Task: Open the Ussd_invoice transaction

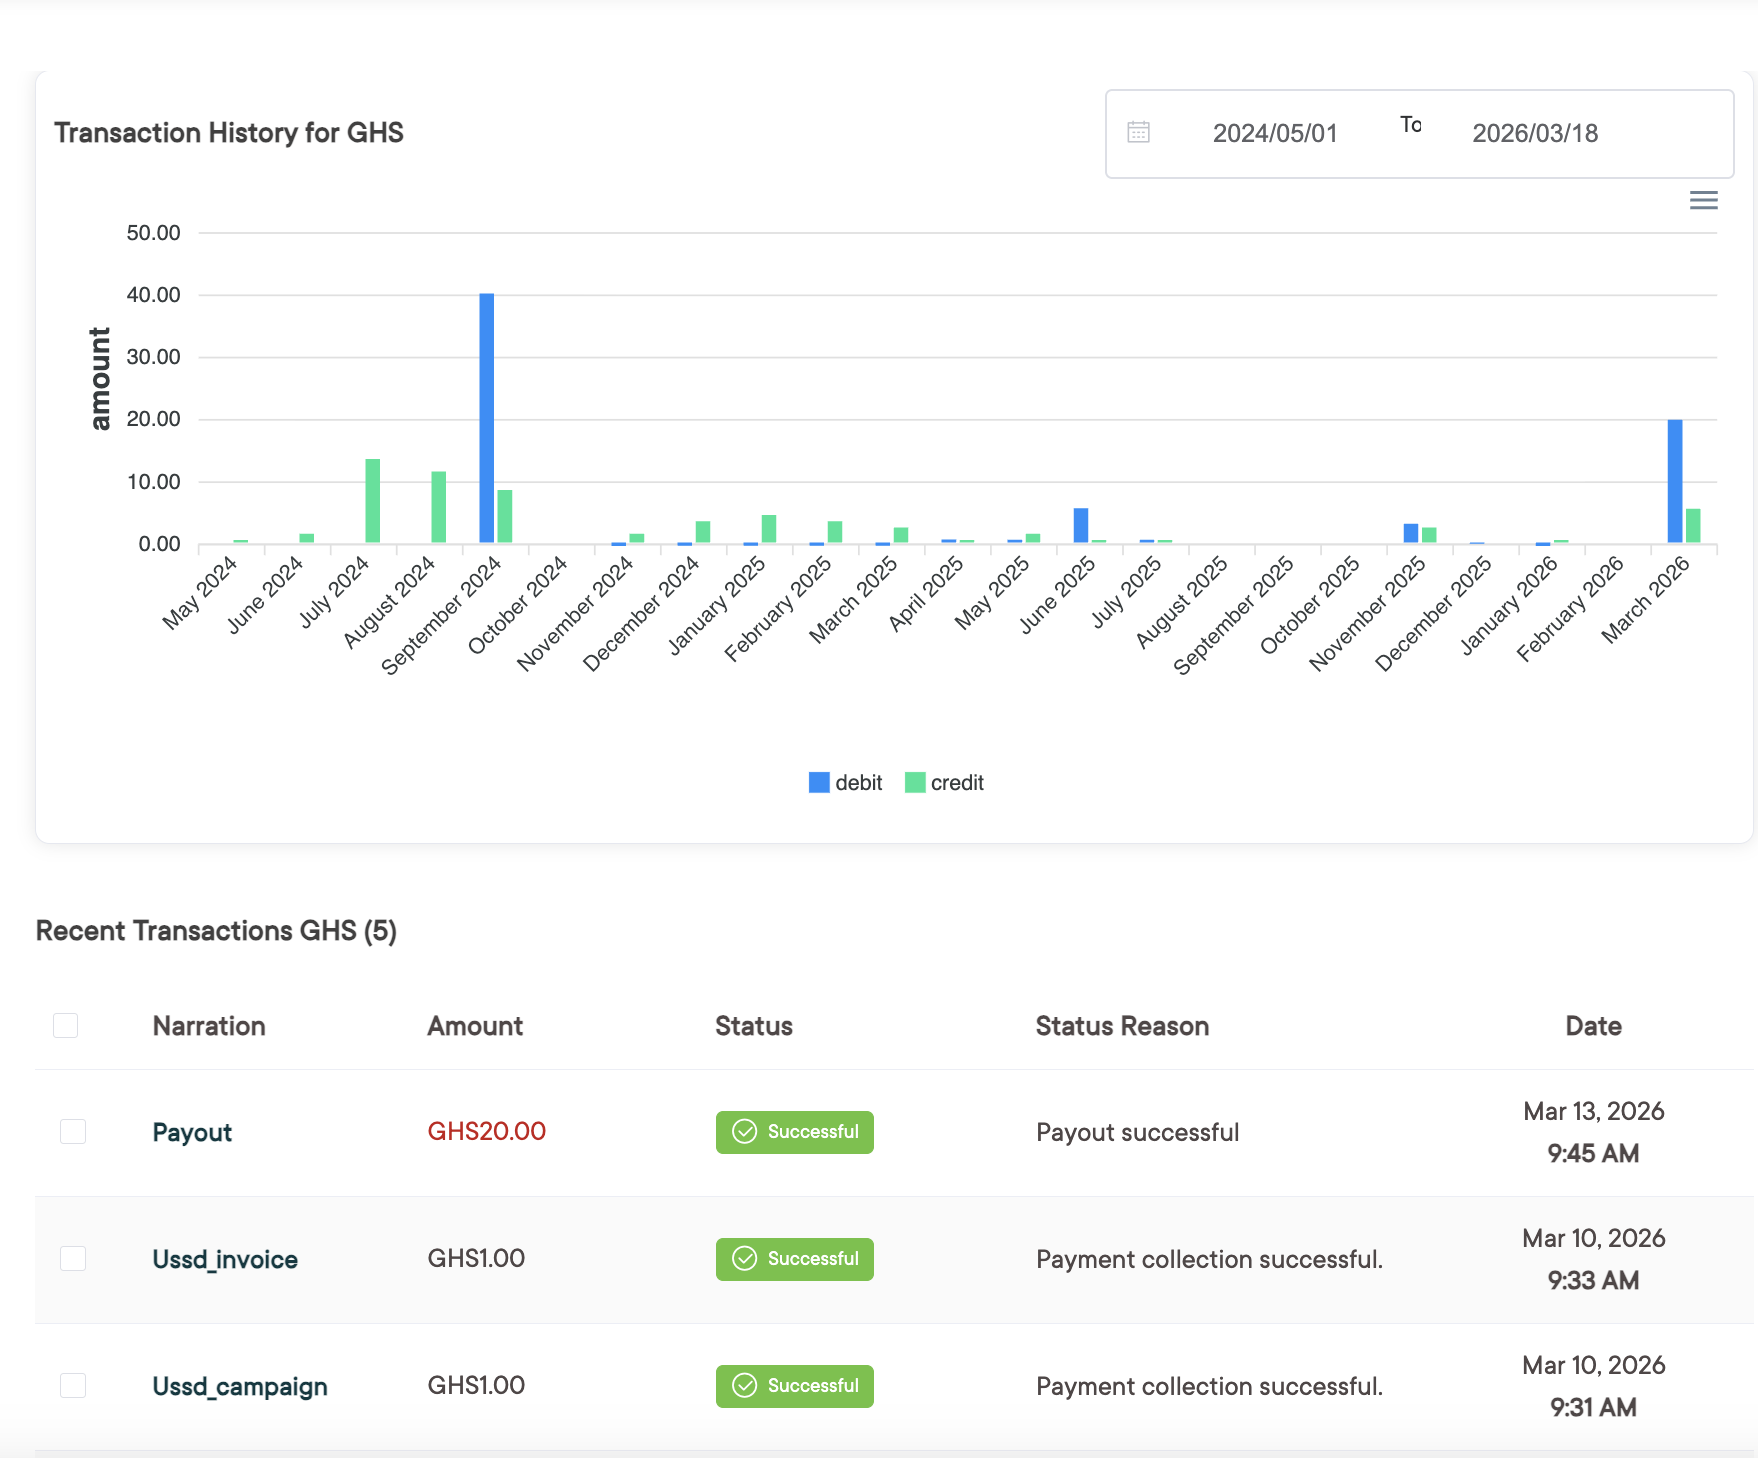Action: click(225, 1260)
